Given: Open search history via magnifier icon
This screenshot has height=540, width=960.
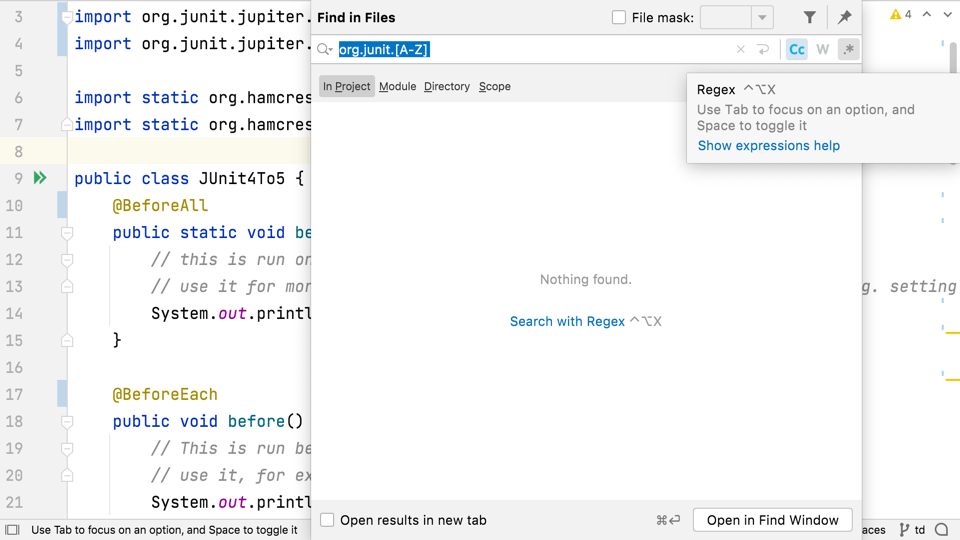Looking at the screenshot, I should click(324, 49).
